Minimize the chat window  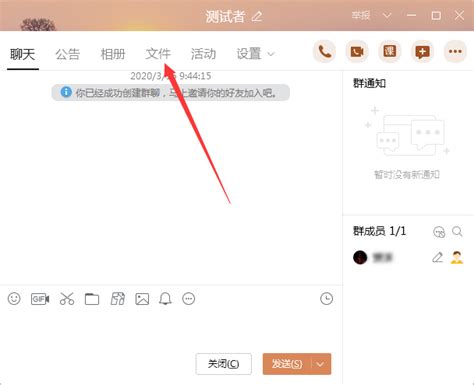click(x=411, y=15)
